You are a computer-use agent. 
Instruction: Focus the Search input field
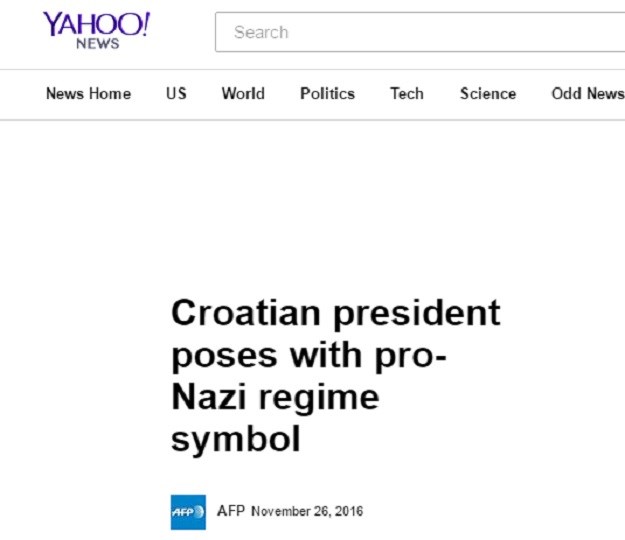click(420, 32)
